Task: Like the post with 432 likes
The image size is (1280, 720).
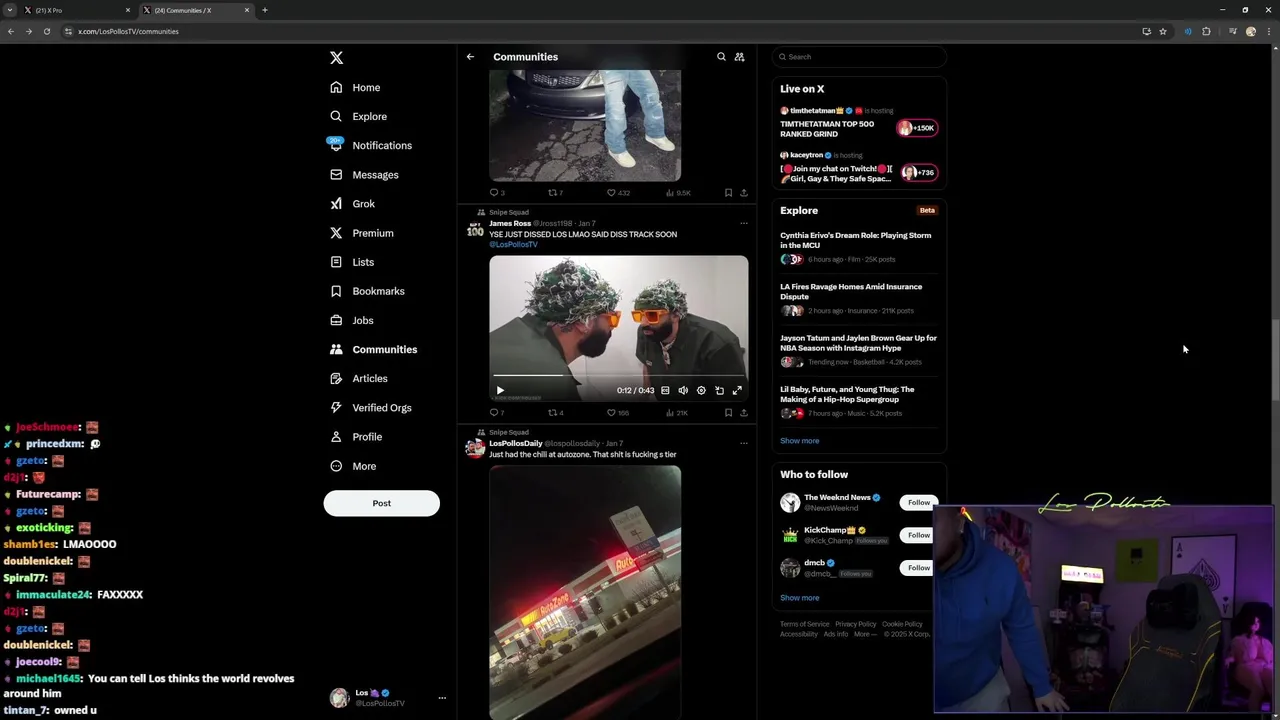Action: 618,193
